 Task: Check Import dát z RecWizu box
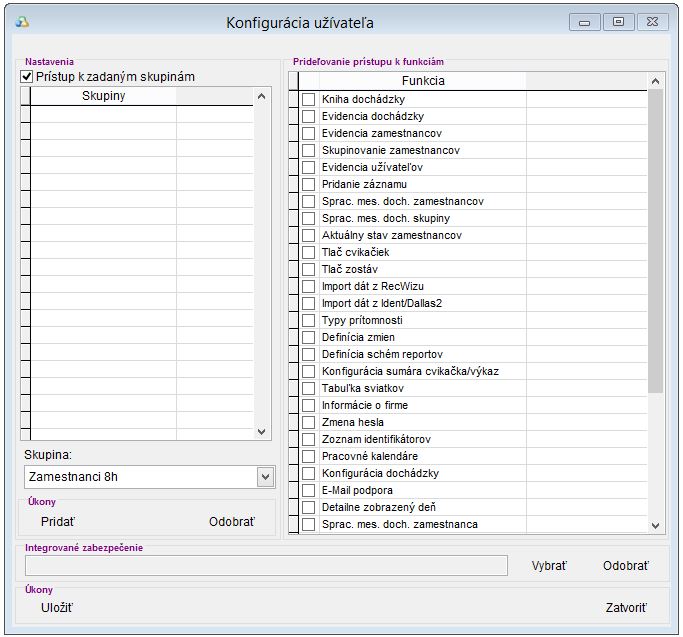point(308,286)
